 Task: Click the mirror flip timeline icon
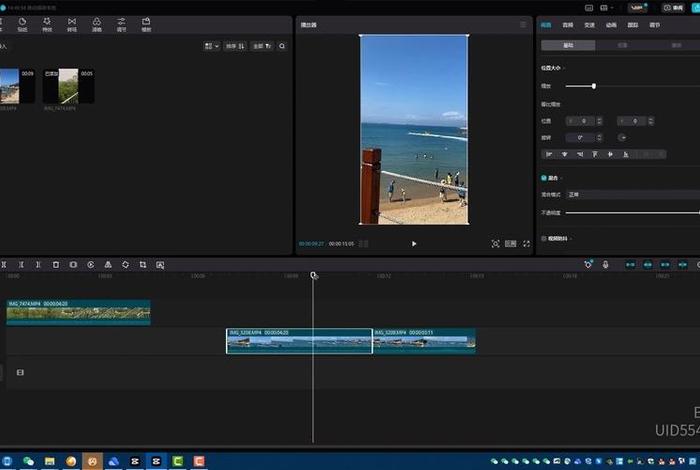[x=108, y=265]
